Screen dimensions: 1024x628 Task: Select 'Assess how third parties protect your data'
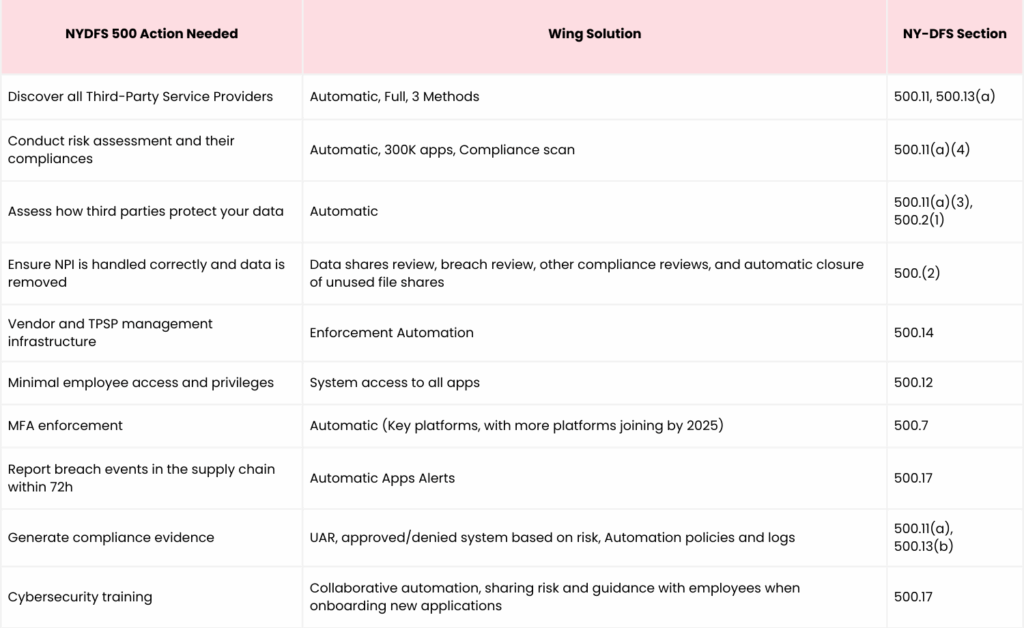(146, 212)
